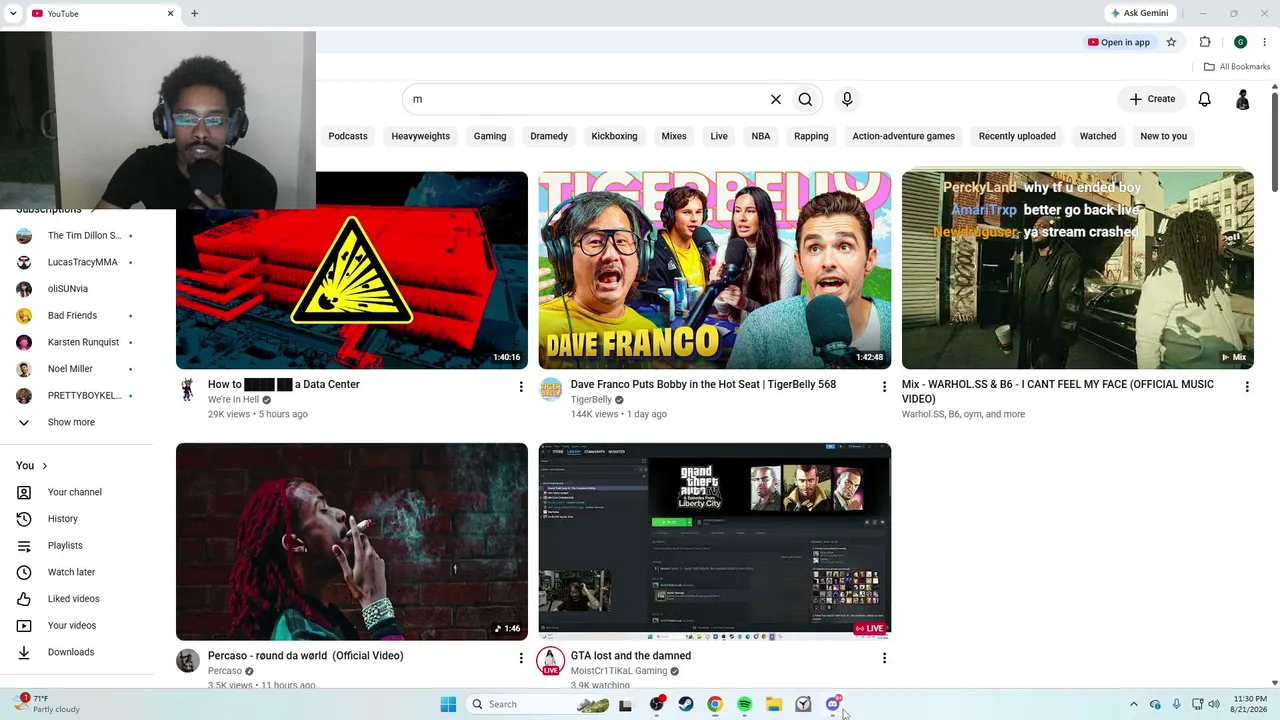
Task: Open Steam from the taskbar
Action: (686, 704)
